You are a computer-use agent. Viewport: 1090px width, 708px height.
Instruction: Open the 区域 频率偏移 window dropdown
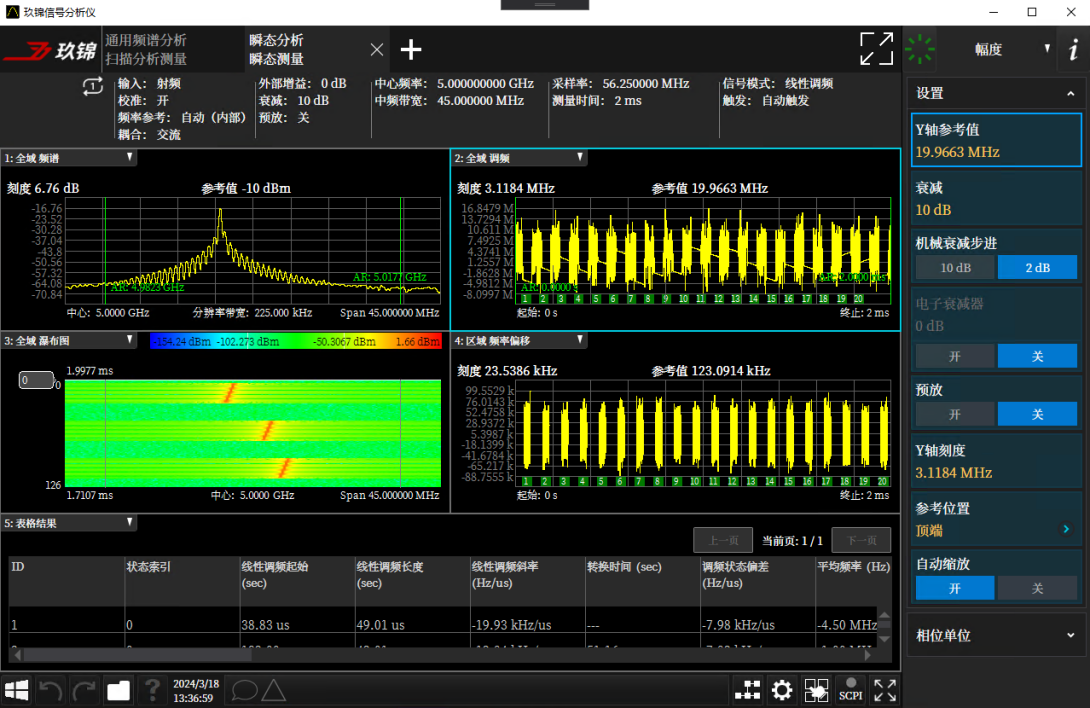(580, 340)
